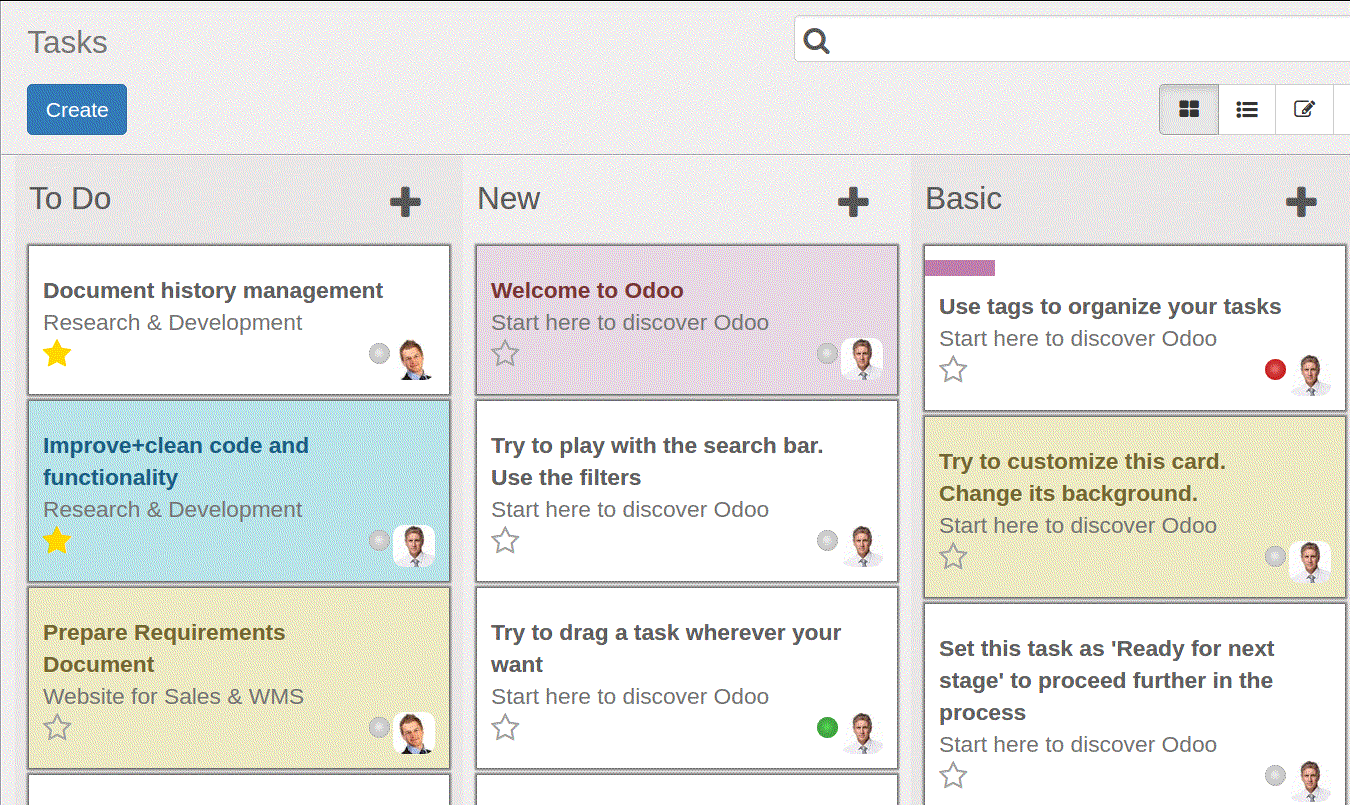Click the Tasks breadcrumb title
This screenshot has width=1350, height=805.
pos(67,42)
